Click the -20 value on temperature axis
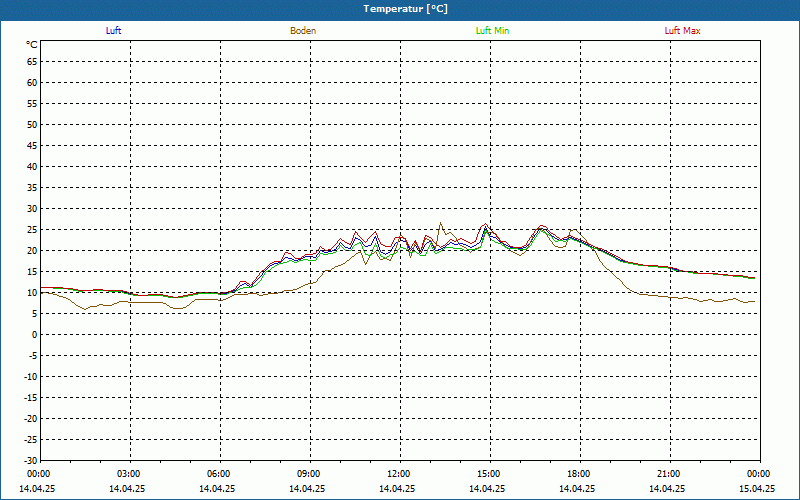 (31, 419)
